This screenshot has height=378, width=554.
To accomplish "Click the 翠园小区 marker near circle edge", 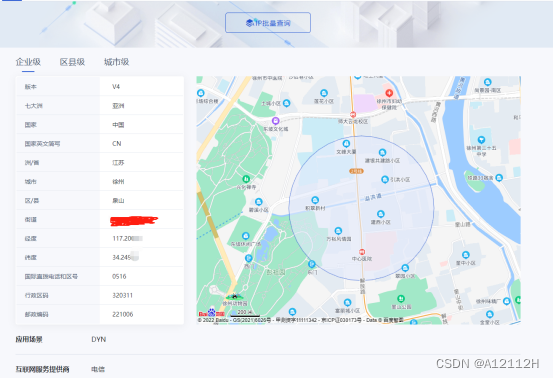I will (405, 268).
